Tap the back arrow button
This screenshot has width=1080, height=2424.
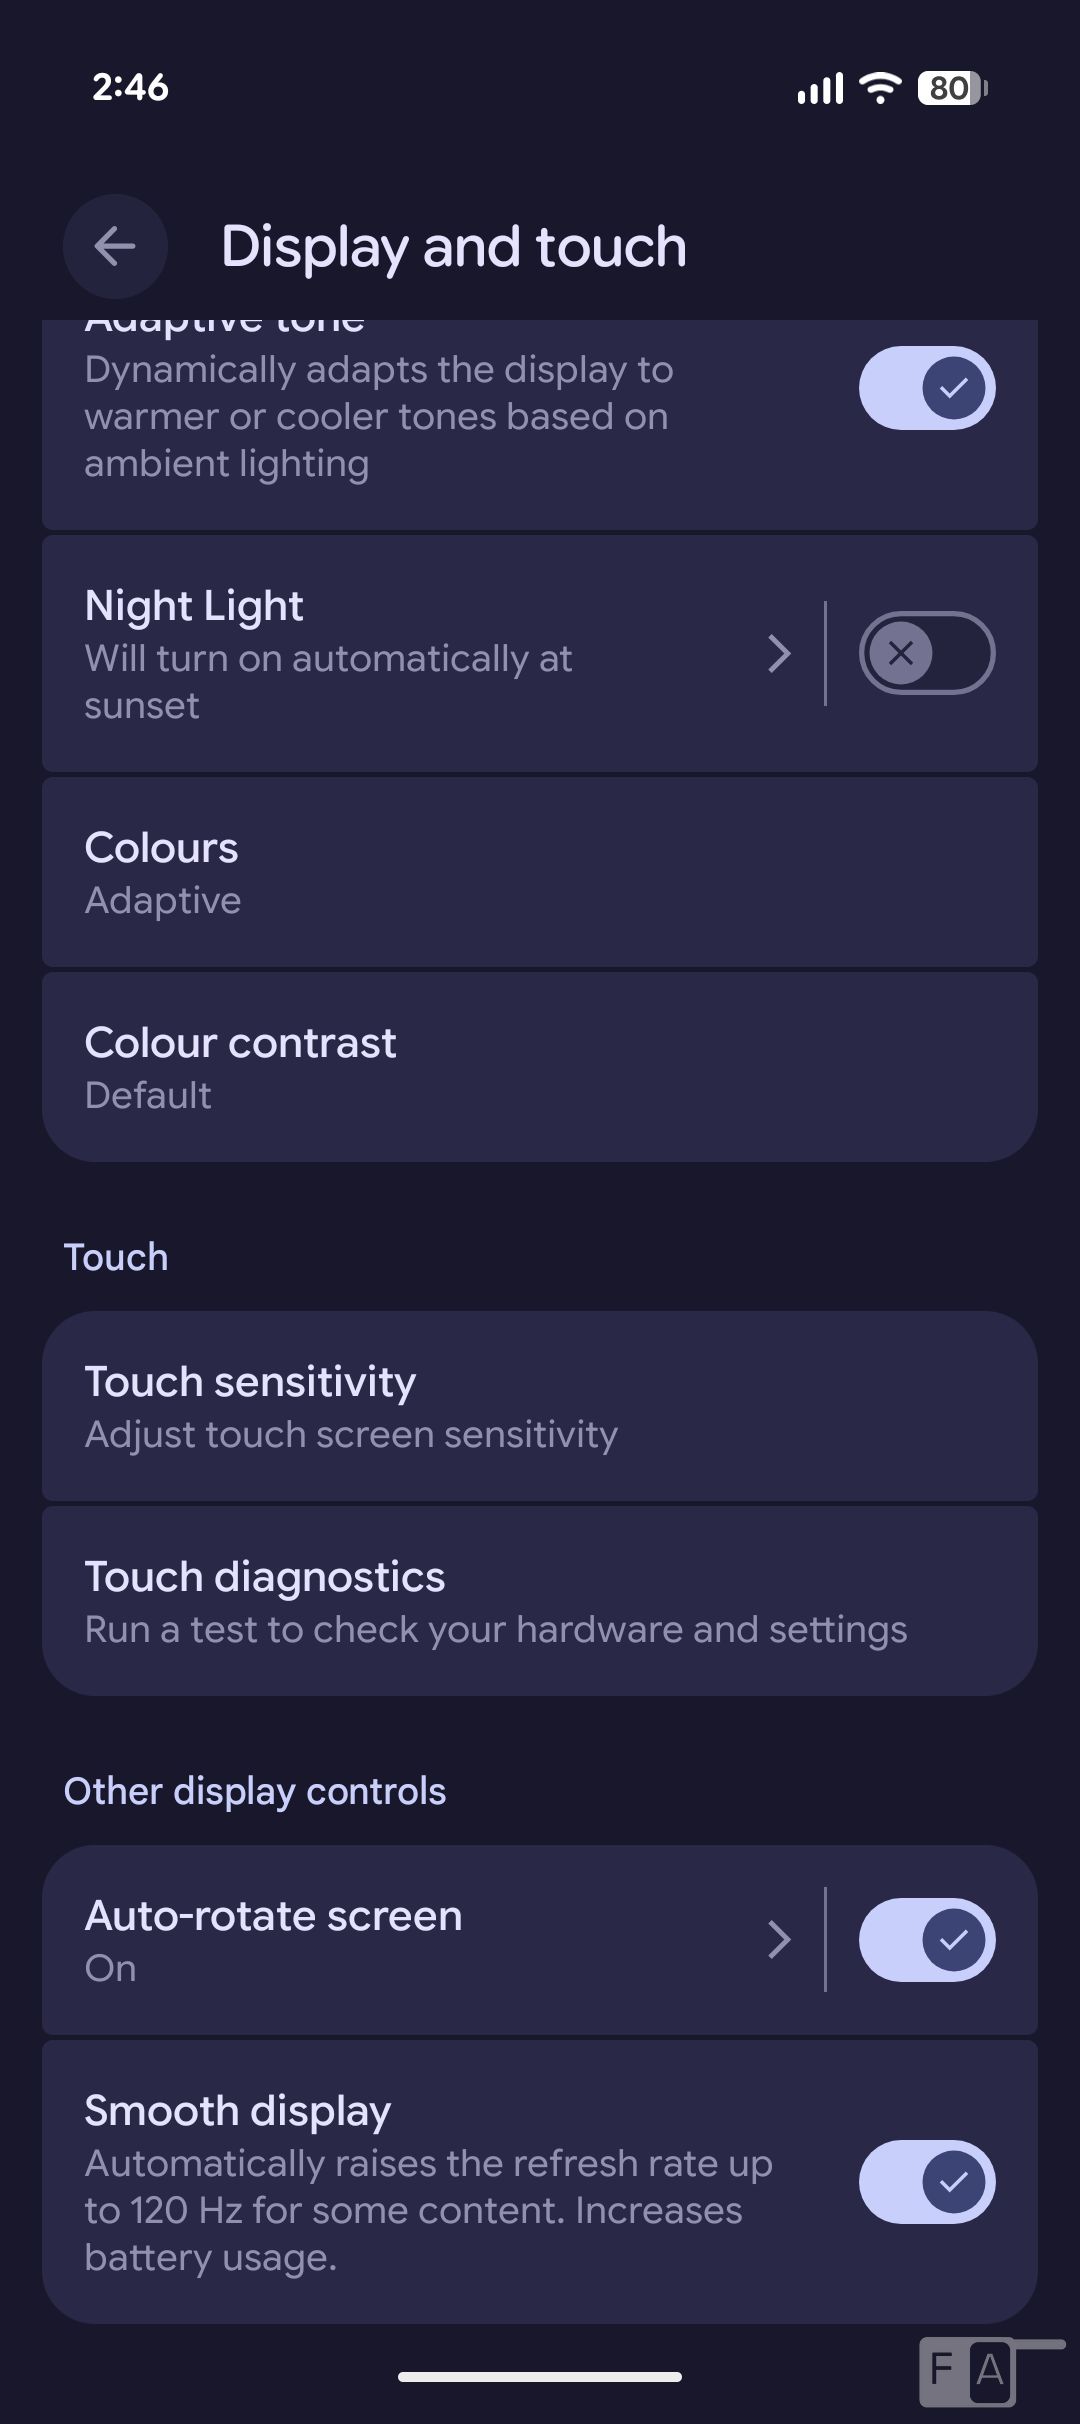tap(115, 246)
